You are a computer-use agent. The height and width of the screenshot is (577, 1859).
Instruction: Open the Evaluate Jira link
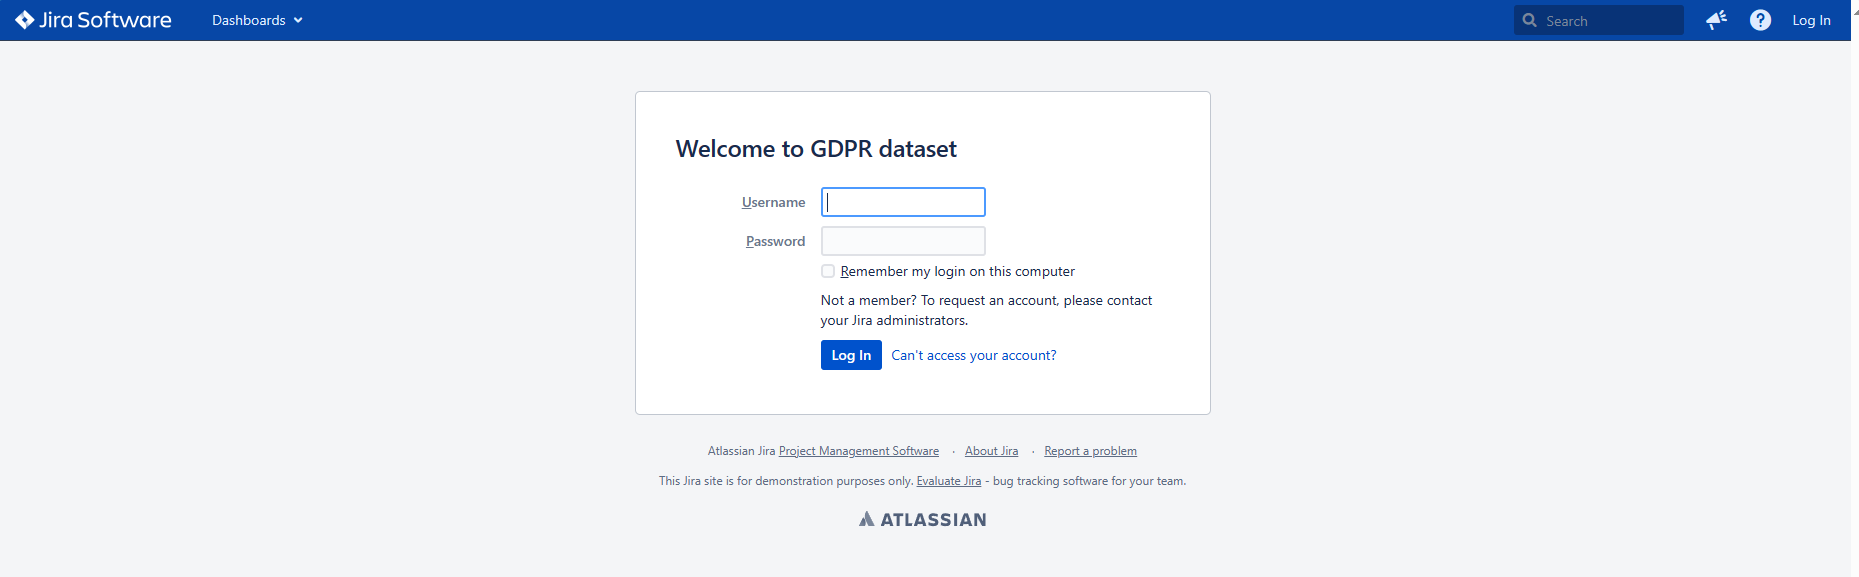948,480
